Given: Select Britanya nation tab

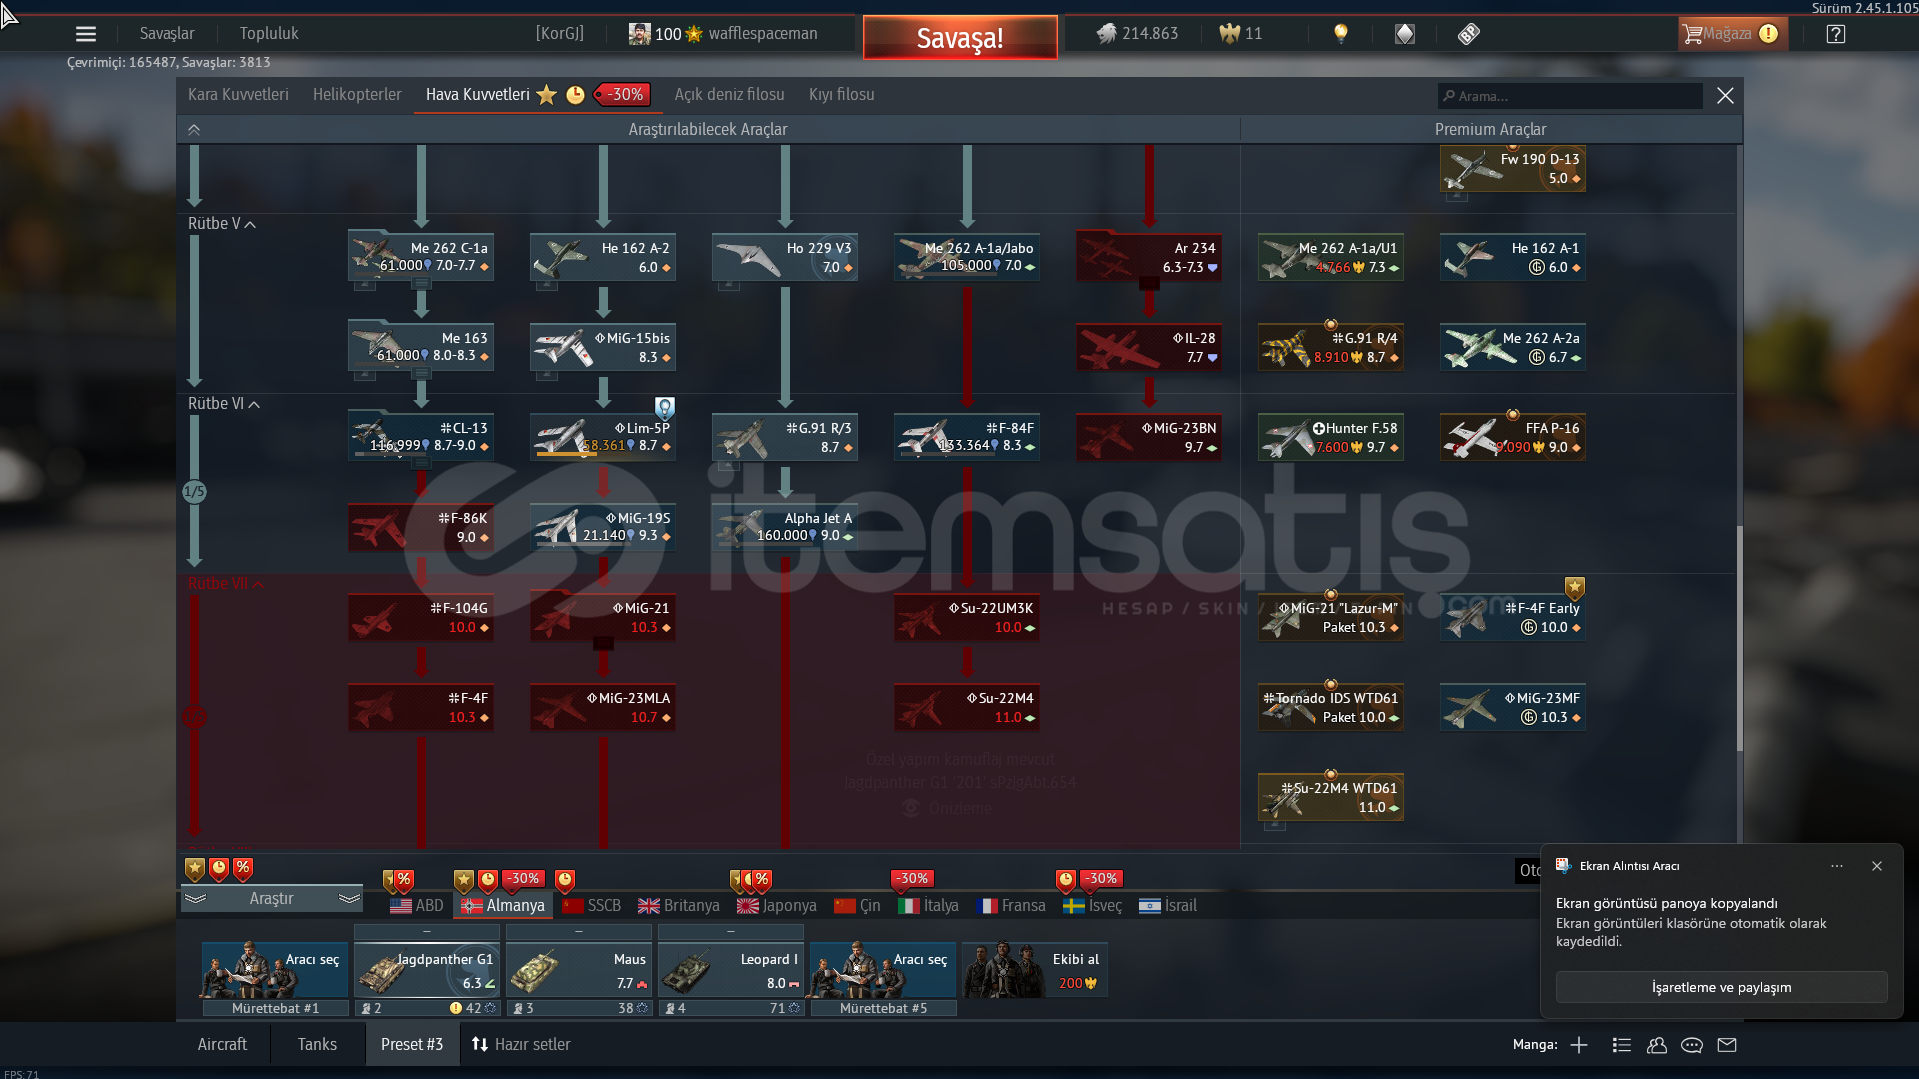Looking at the screenshot, I should tap(679, 906).
